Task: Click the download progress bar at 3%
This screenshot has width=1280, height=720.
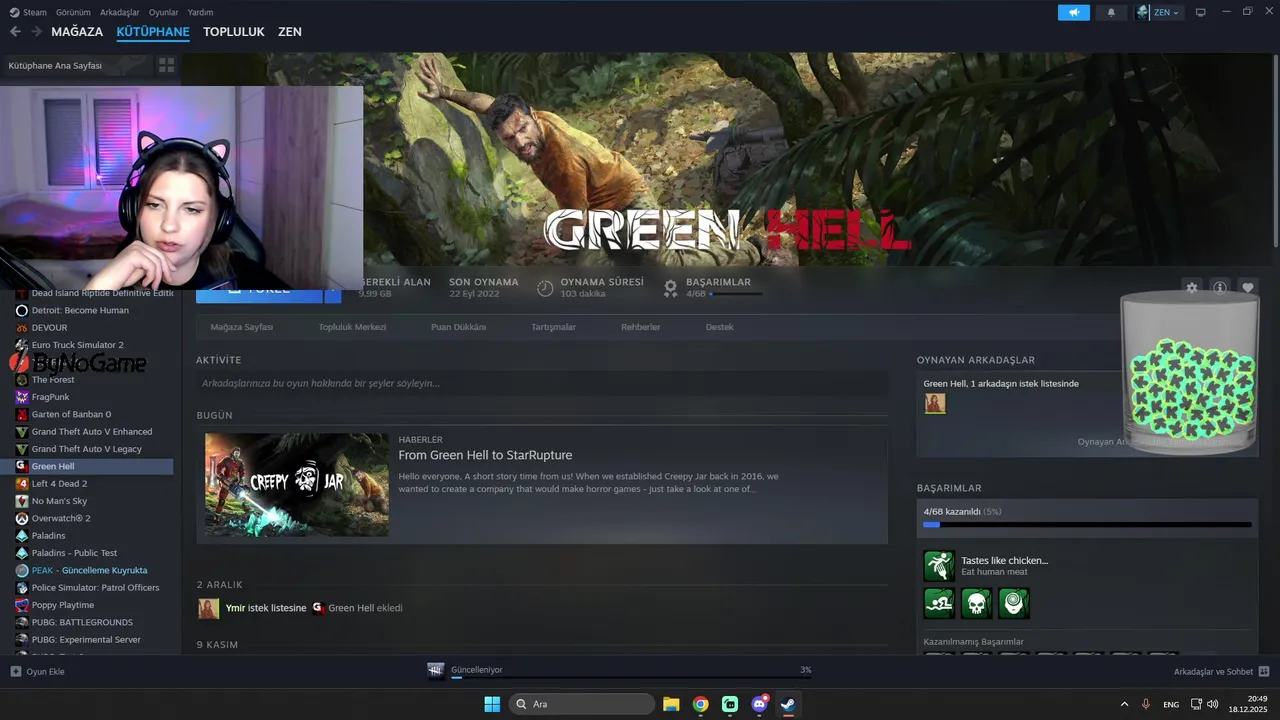Action: coord(631,677)
